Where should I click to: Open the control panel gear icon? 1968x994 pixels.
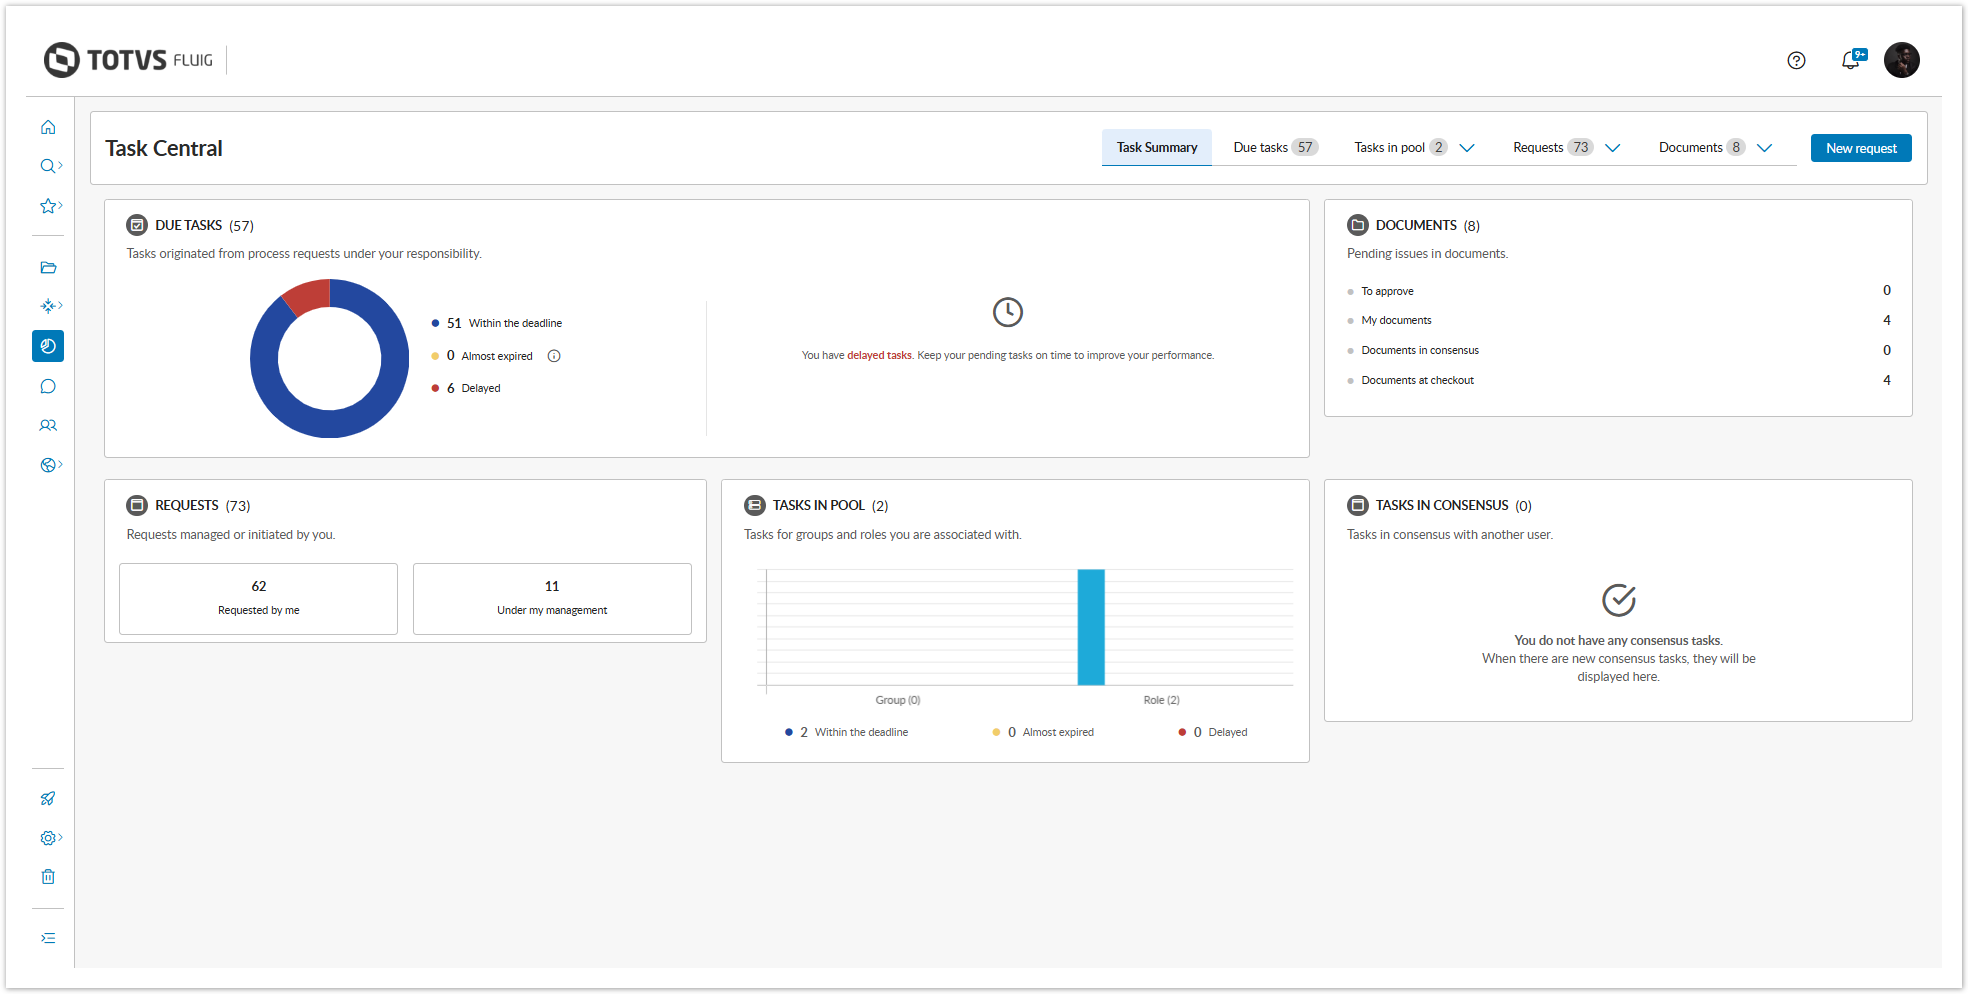coord(48,838)
